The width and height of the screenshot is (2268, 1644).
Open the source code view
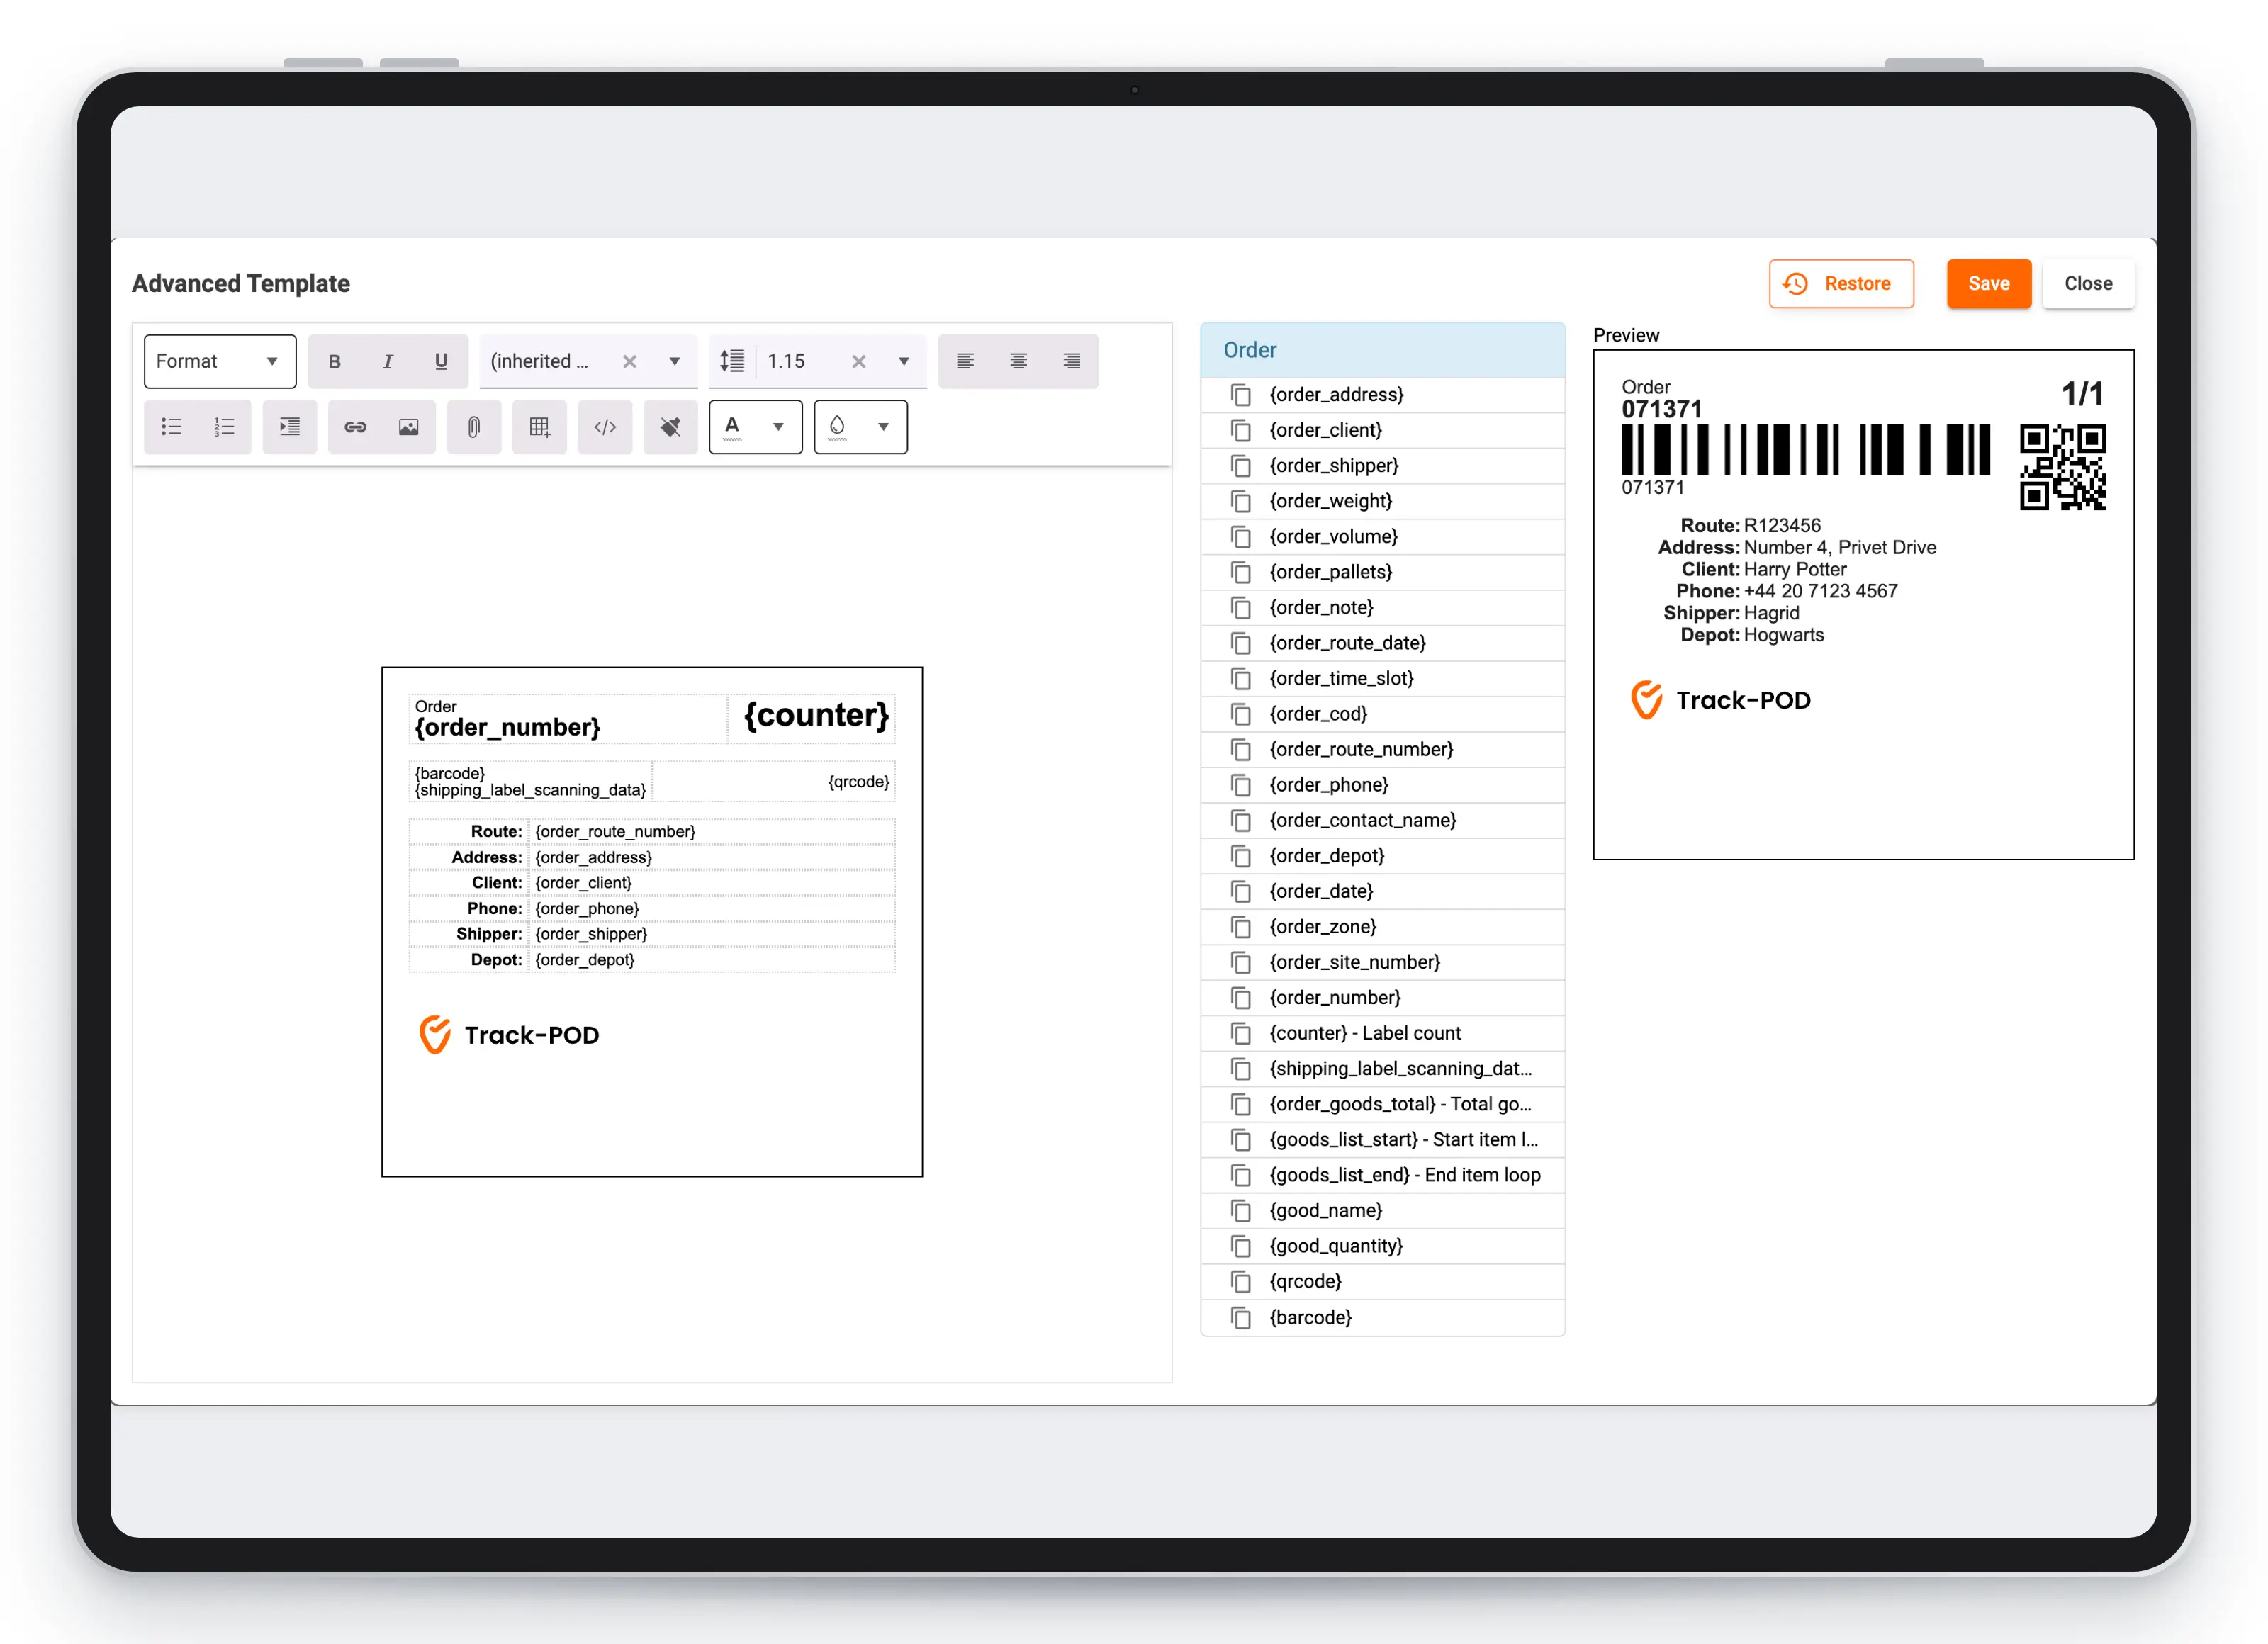[605, 427]
